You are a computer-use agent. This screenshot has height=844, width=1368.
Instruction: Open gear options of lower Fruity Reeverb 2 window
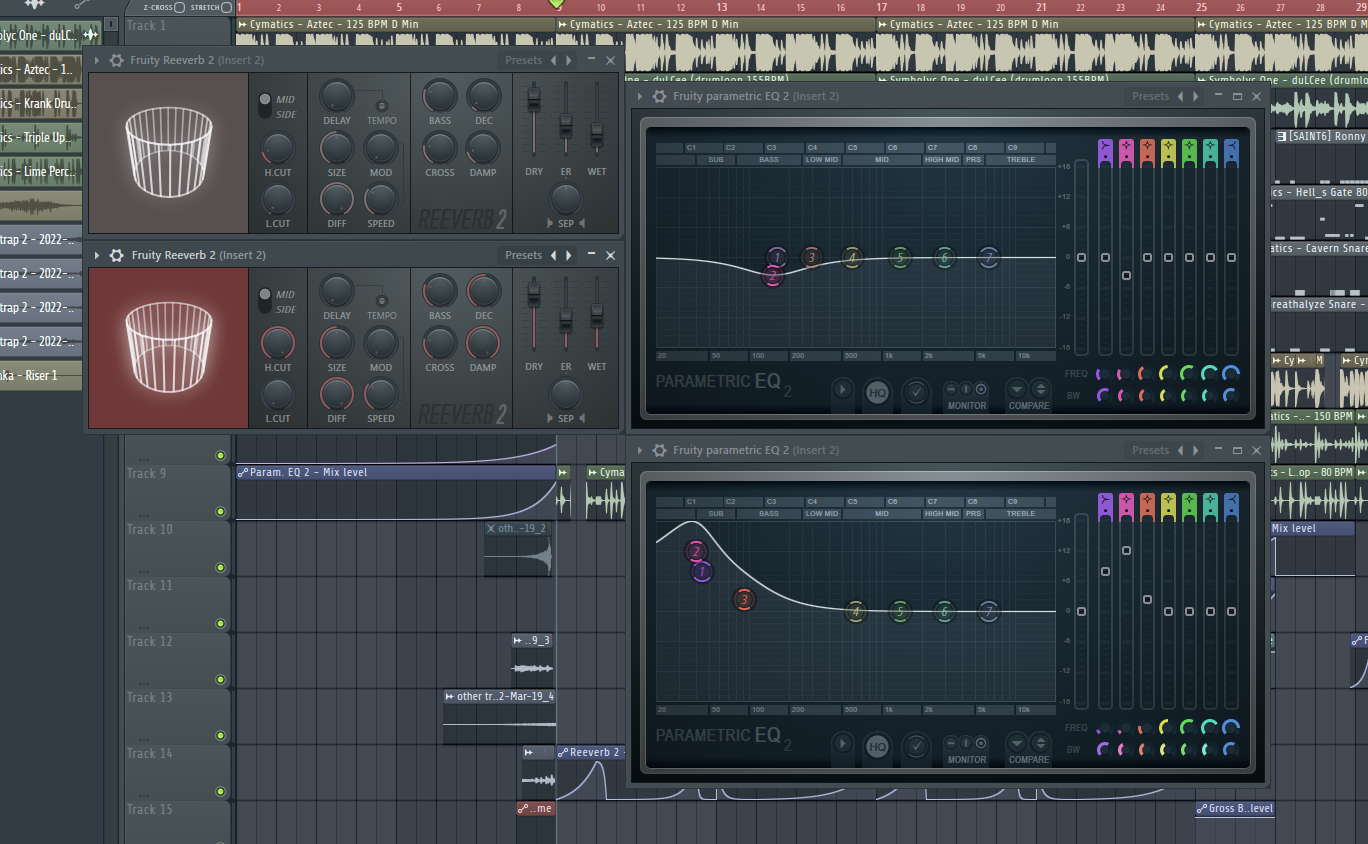(116, 256)
